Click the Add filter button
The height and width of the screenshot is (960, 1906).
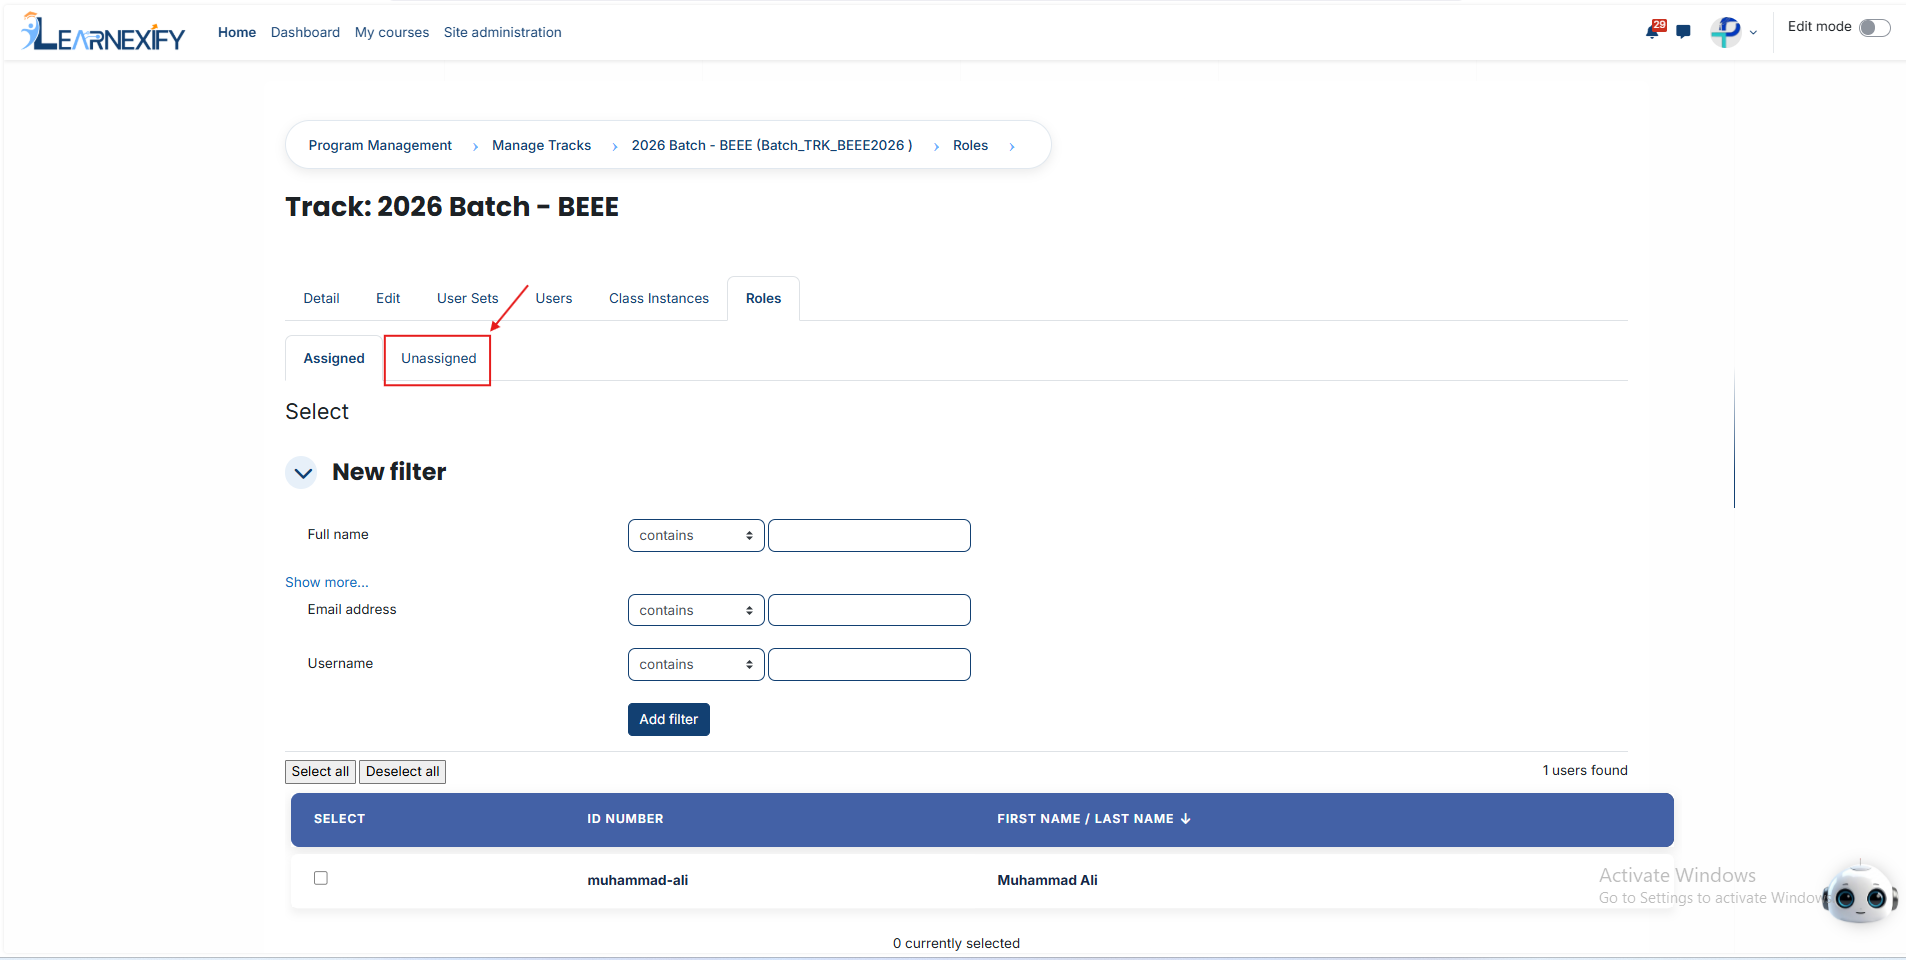[669, 719]
